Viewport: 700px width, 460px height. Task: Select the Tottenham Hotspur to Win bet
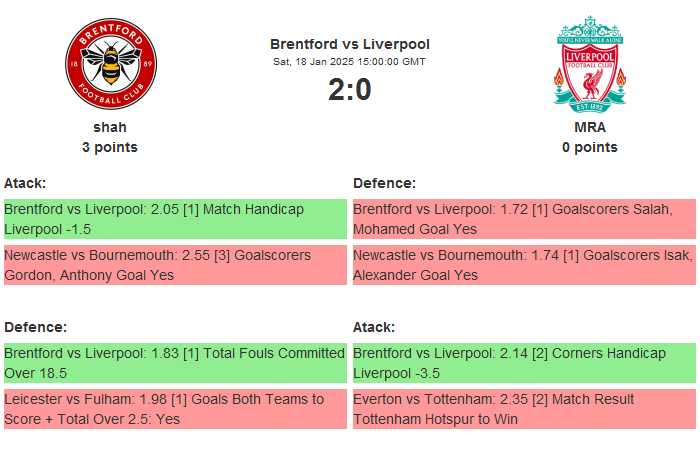click(x=523, y=409)
